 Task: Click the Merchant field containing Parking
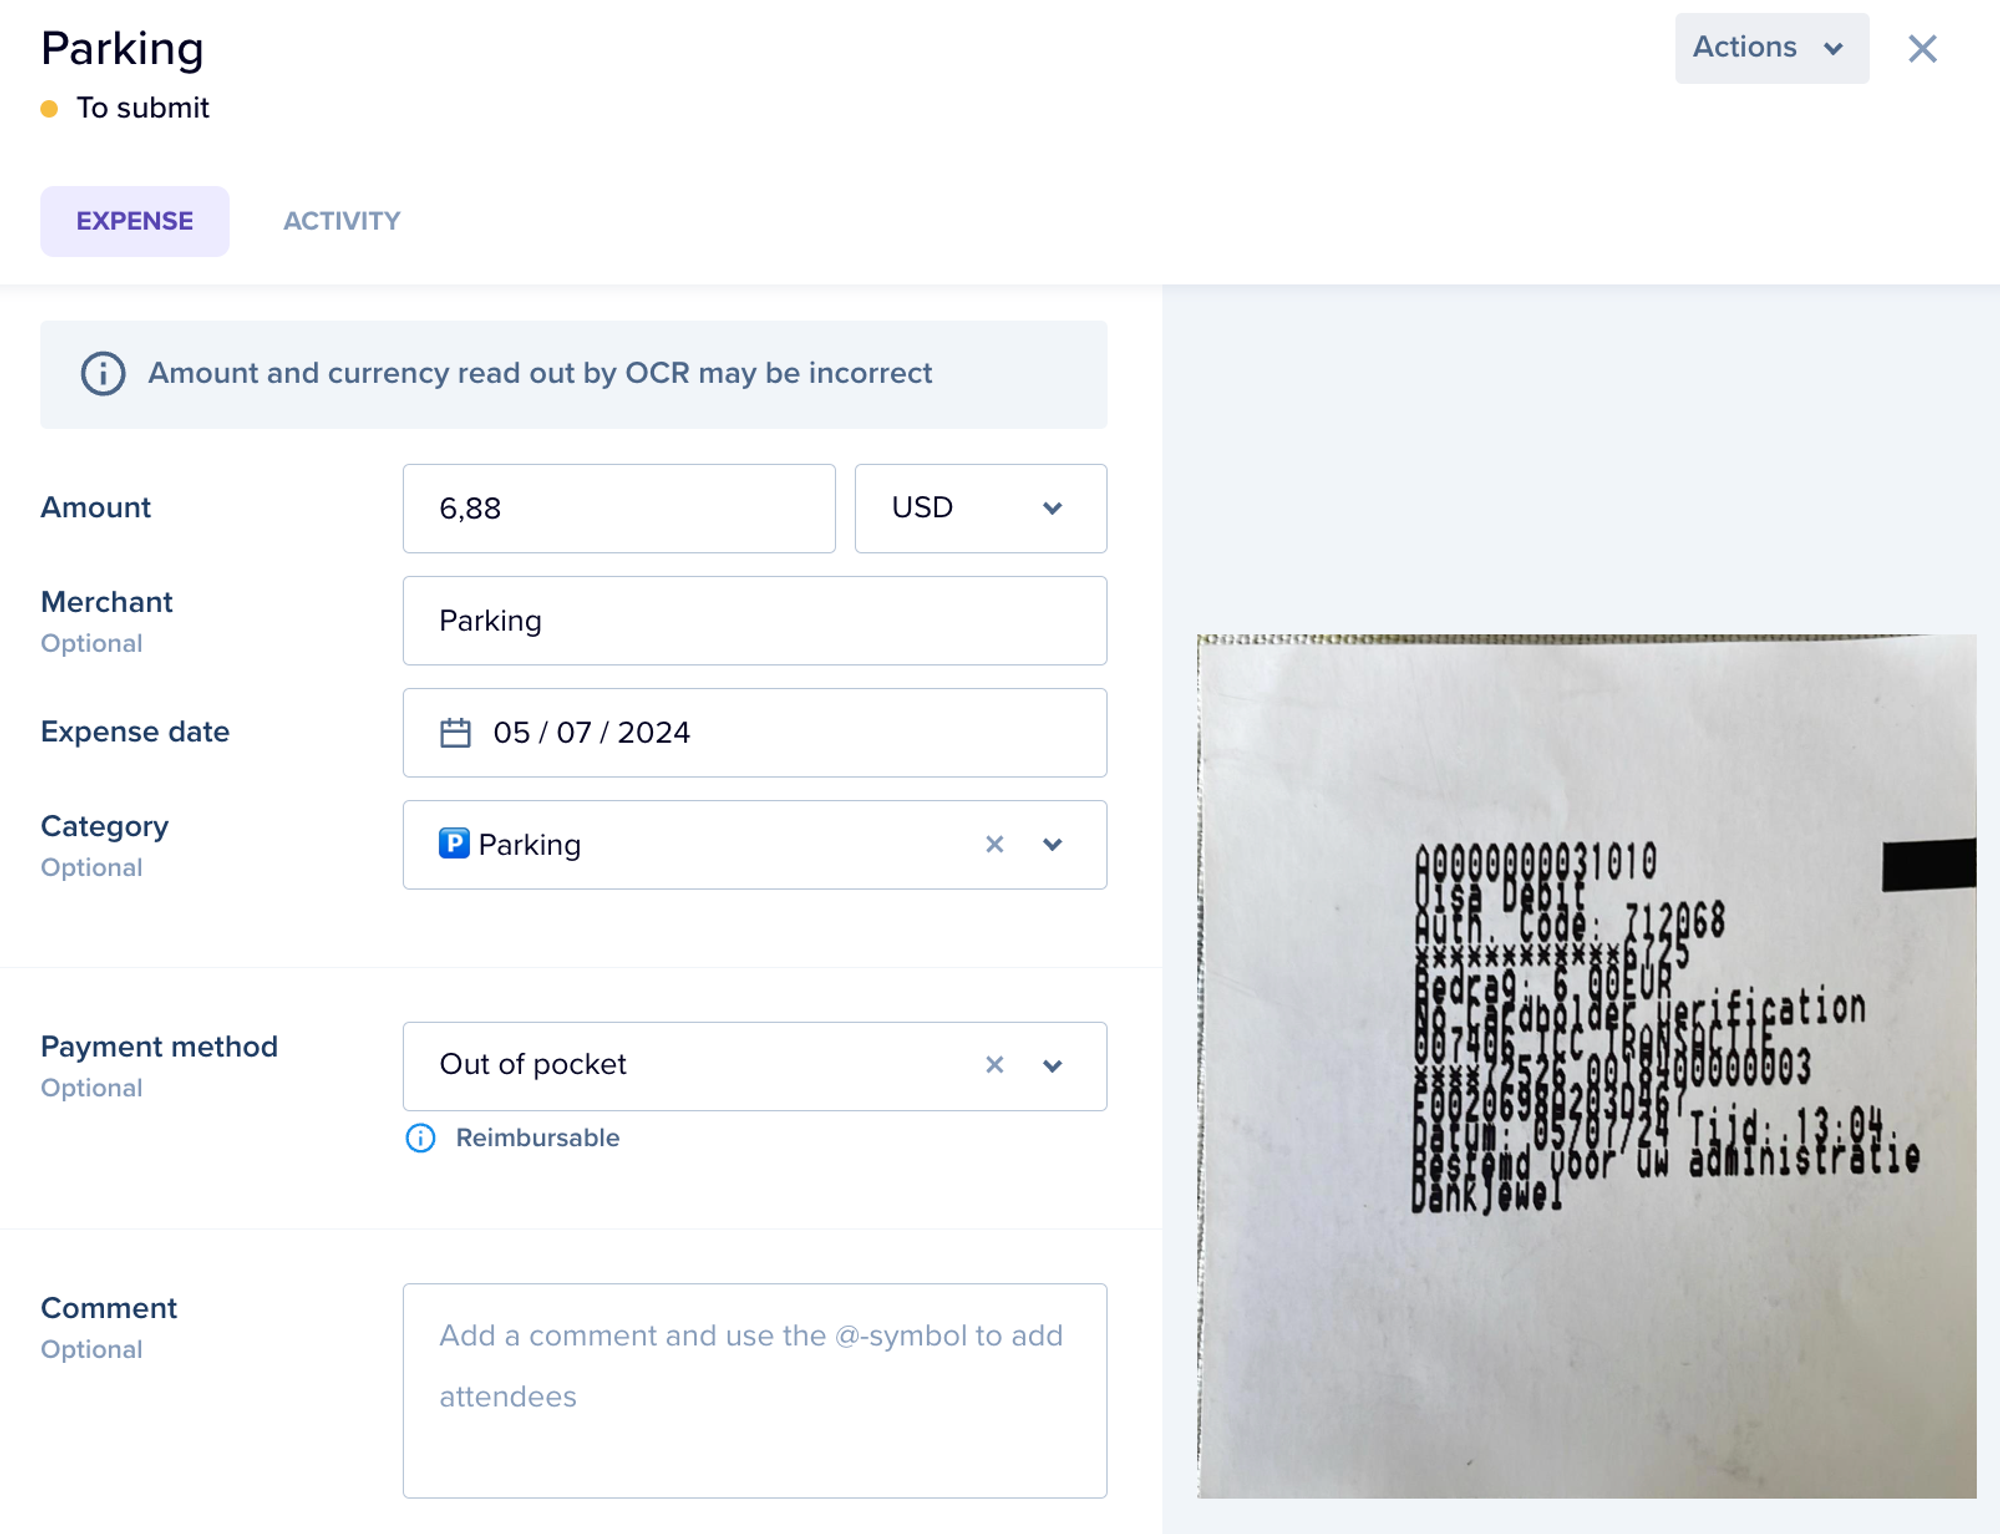pyautogui.click(x=754, y=620)
